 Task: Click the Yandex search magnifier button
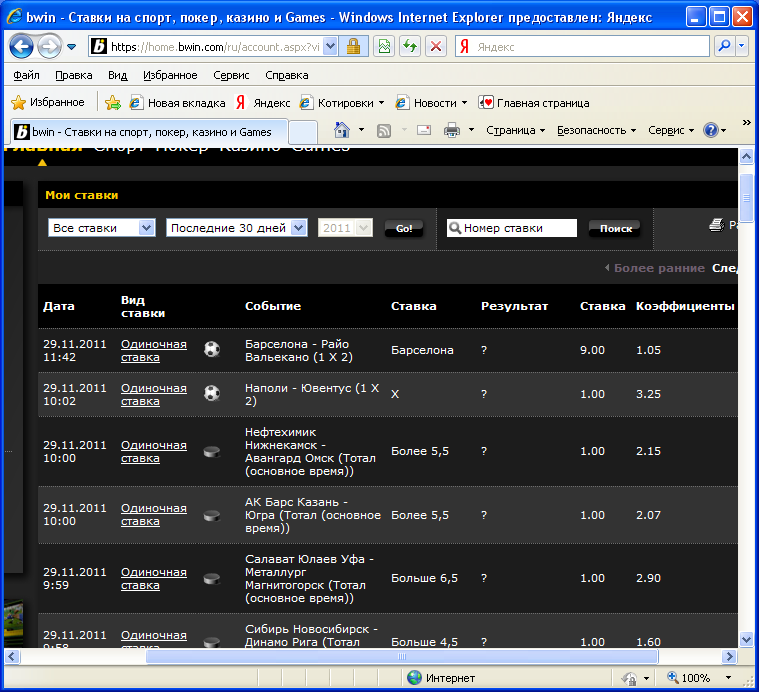pos(724,46)
